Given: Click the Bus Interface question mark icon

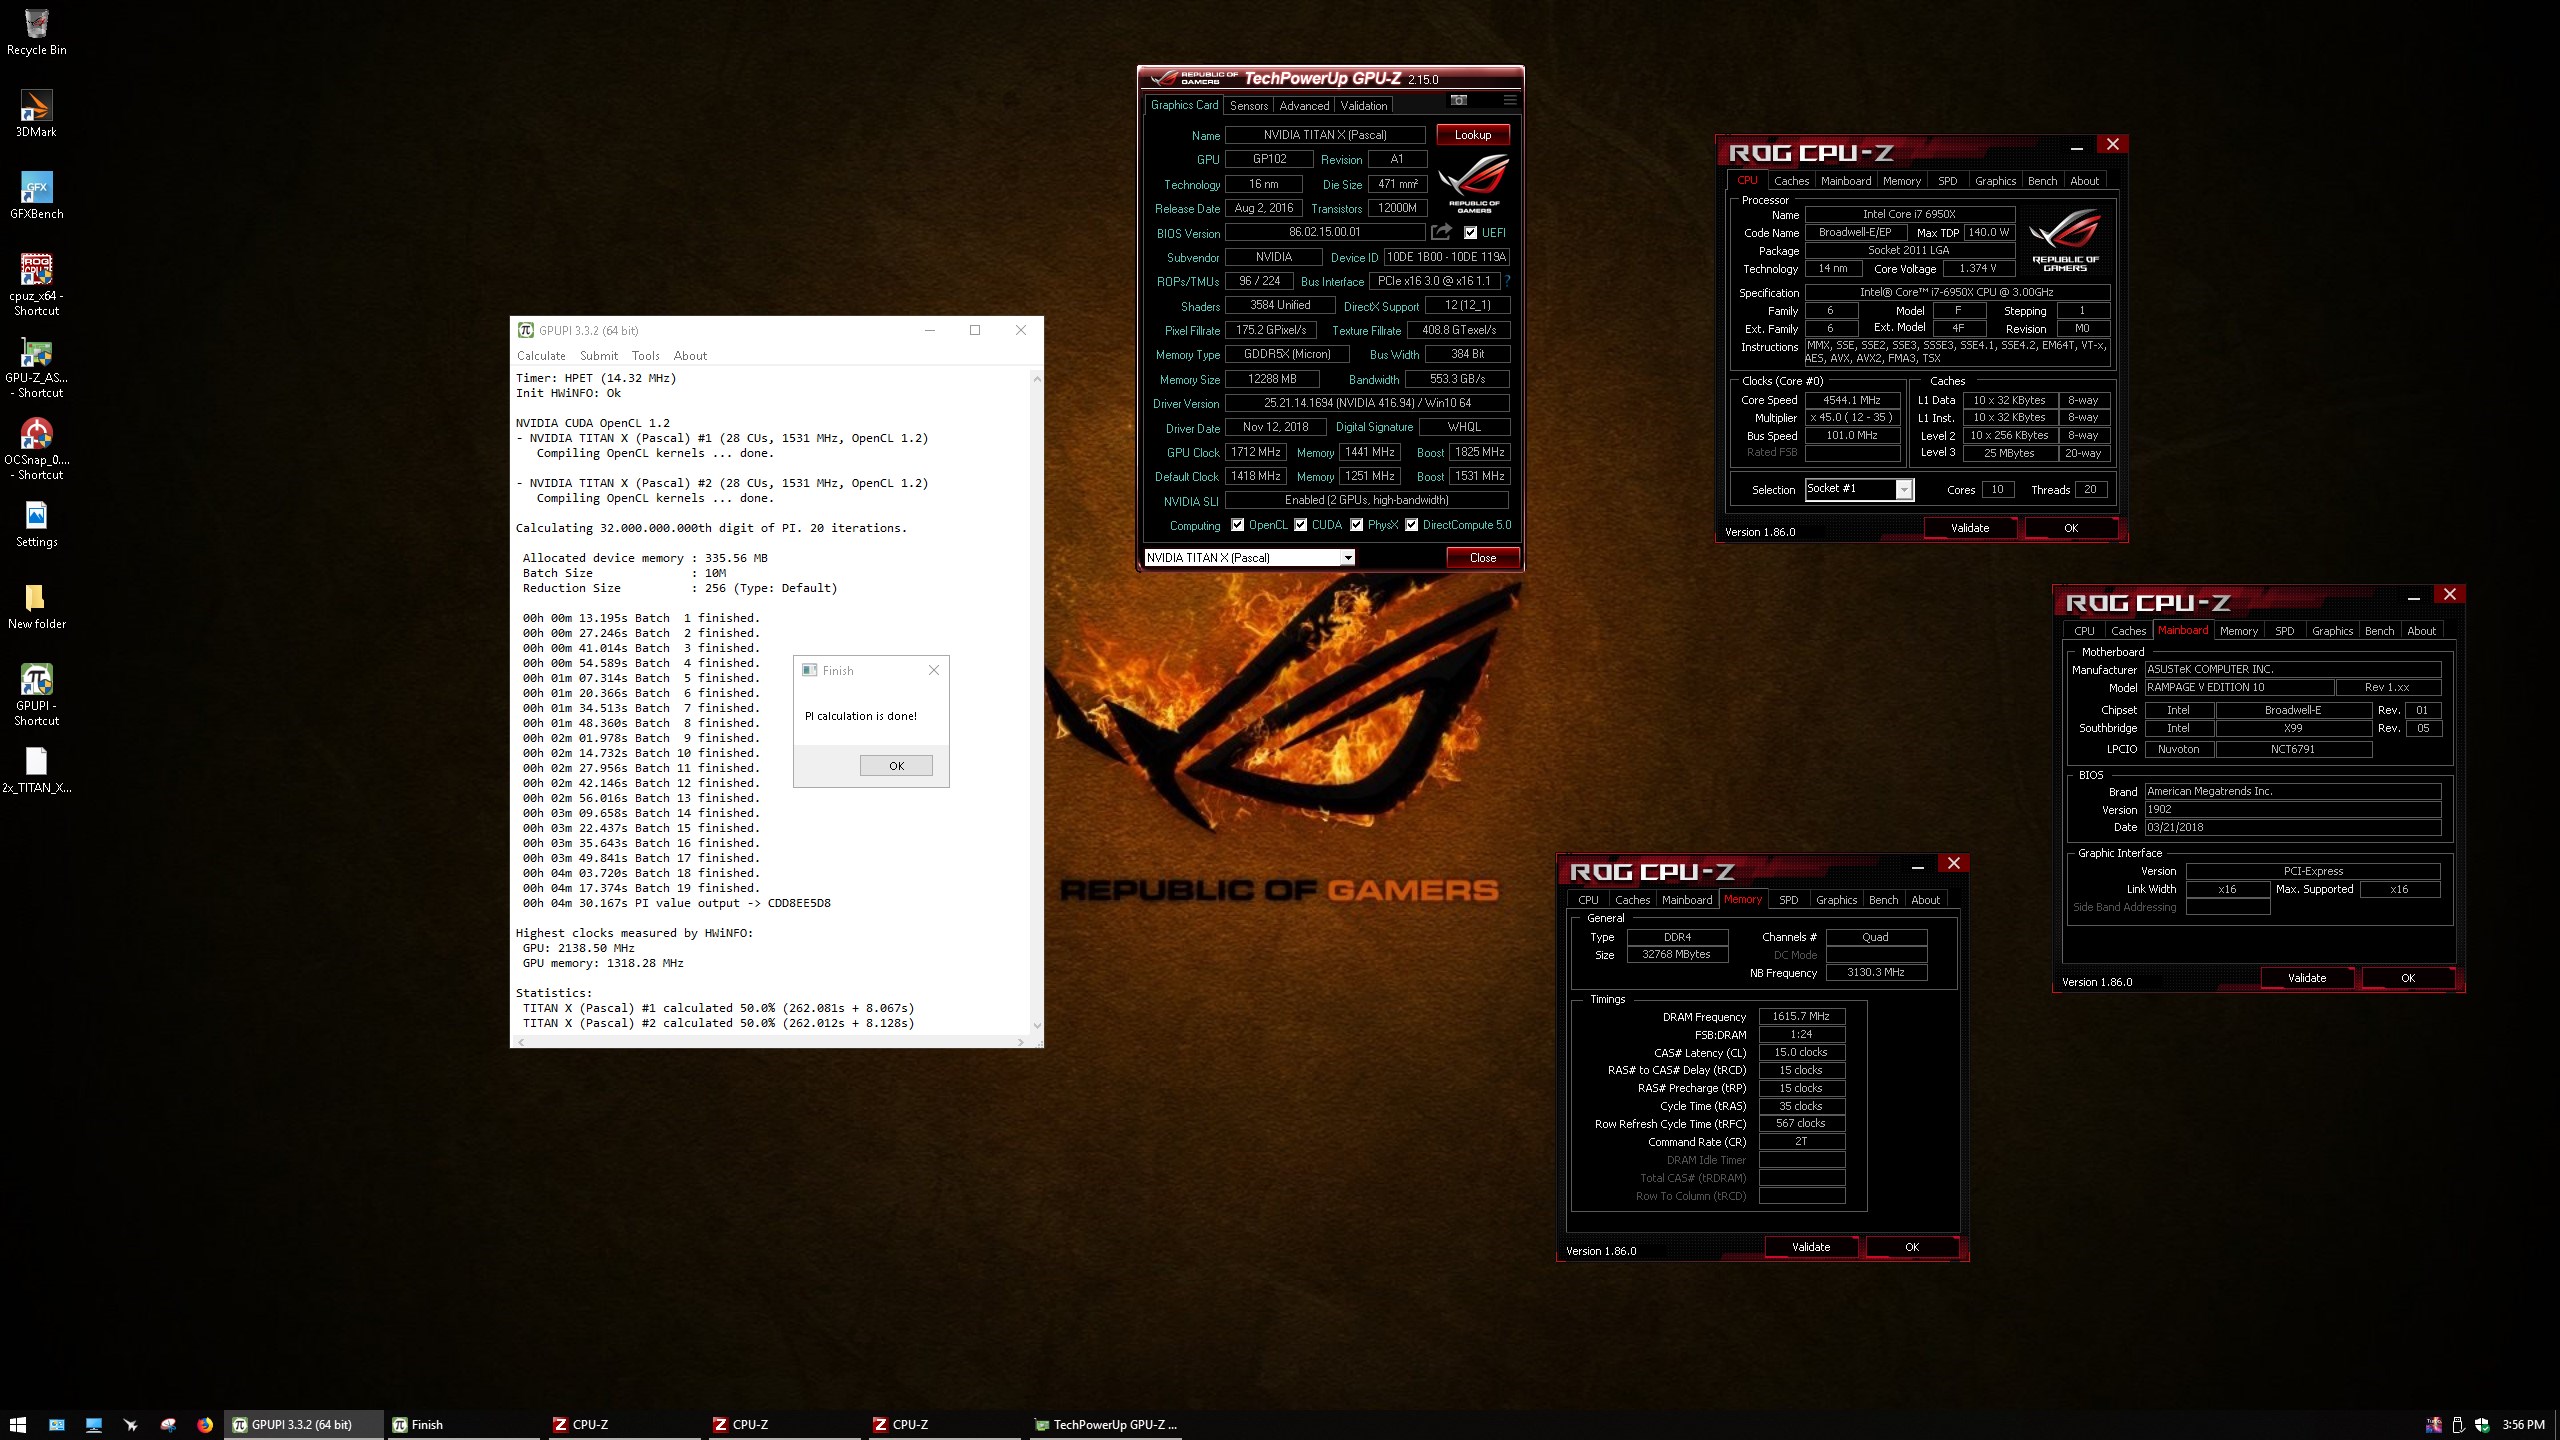Looking at the screenshot, I should 1507,281.
